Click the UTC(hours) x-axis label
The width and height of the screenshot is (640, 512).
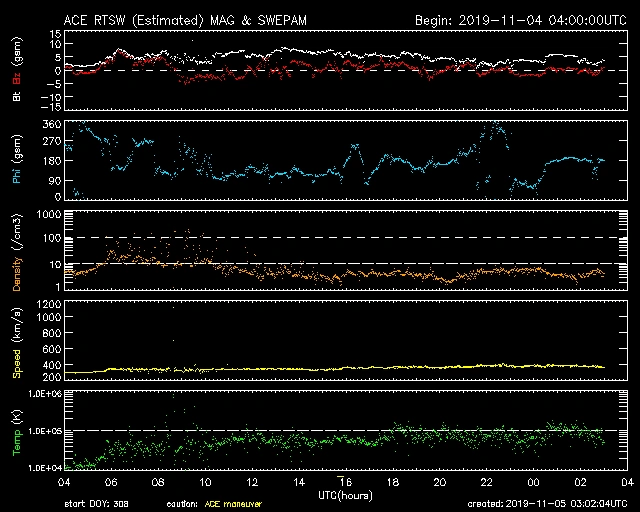click(343, 494)
